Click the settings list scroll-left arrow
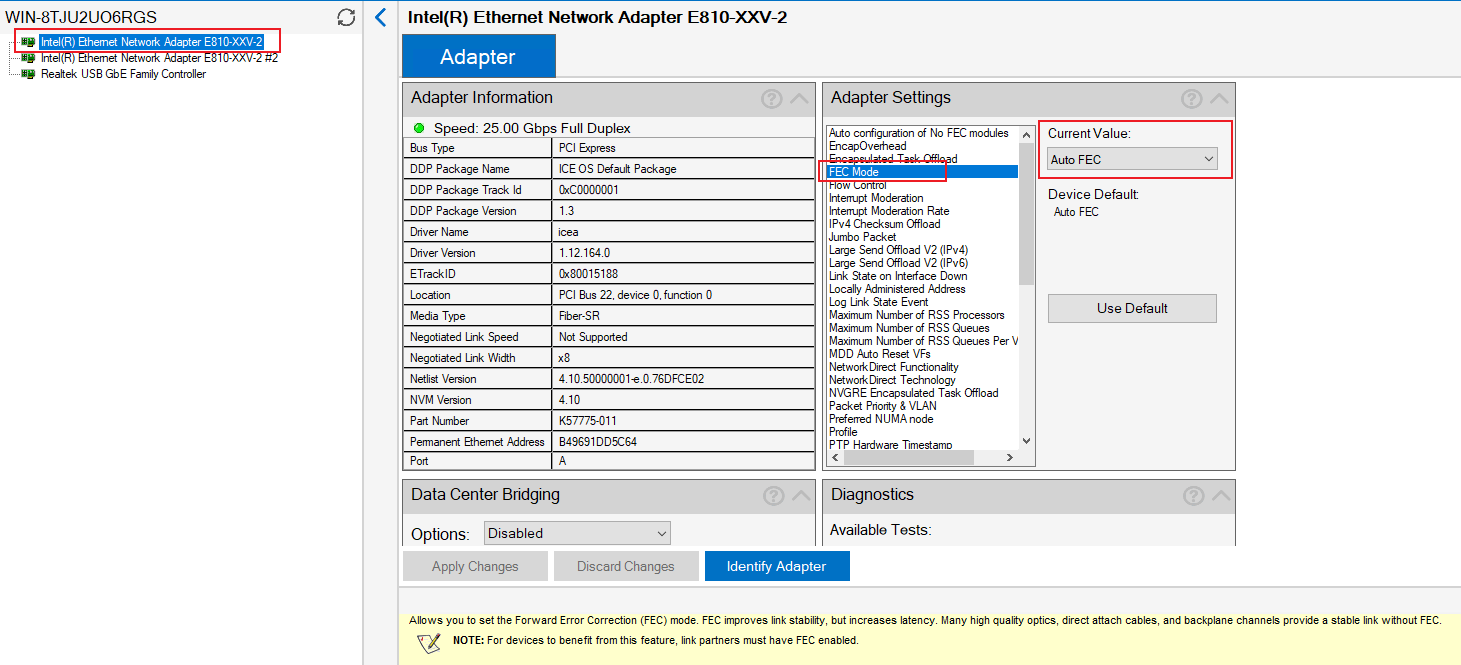1461x665 pixels. [x=835, y=457]
